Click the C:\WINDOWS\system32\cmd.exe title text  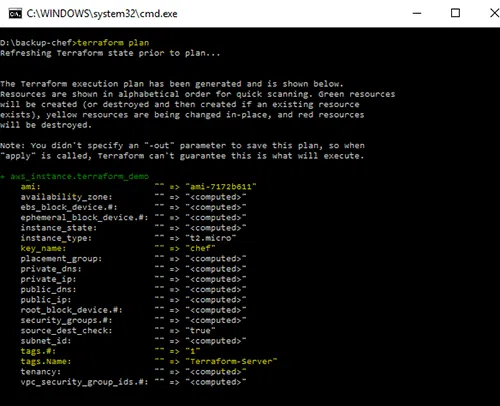[102, 14]
